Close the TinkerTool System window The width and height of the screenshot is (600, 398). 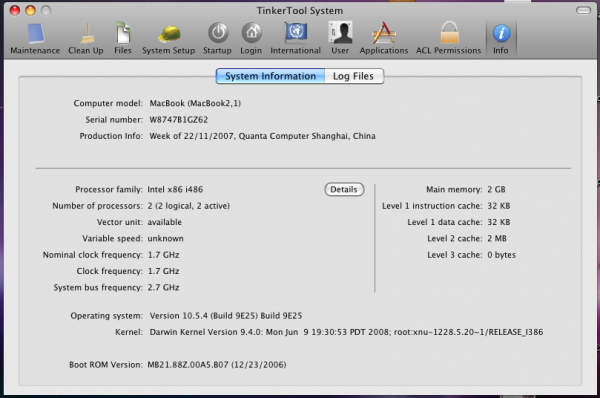15,10
